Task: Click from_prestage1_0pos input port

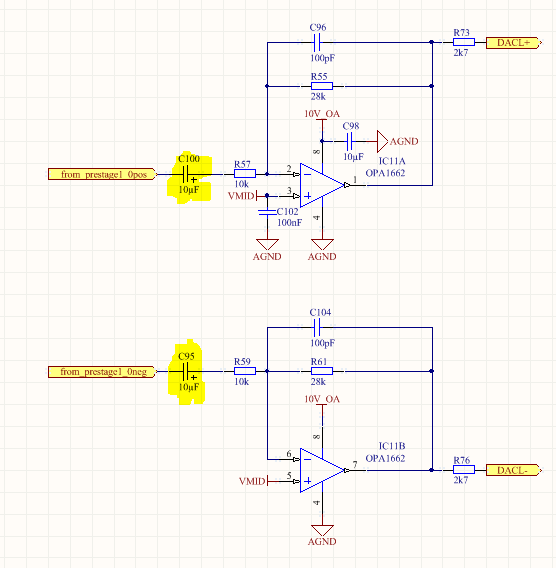Action: (103, 174)
